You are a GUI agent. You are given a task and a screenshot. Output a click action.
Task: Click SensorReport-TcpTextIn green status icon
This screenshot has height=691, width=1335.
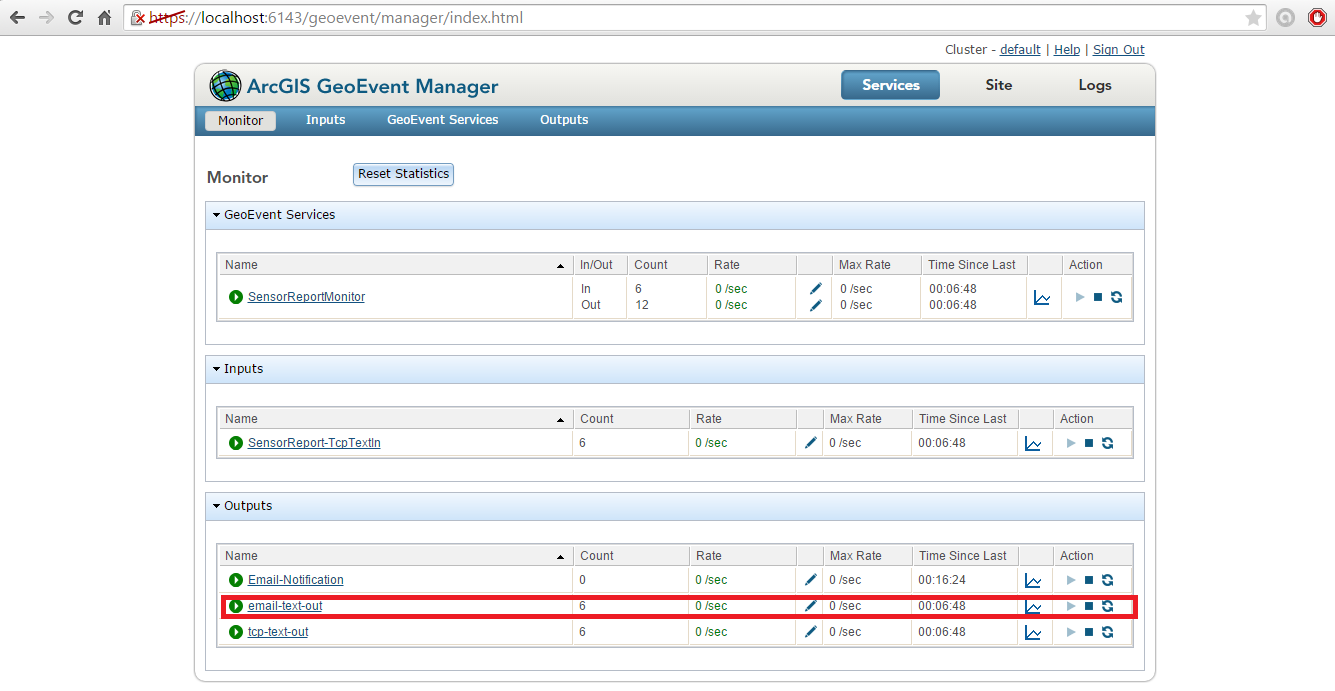(x=236, y=443)
